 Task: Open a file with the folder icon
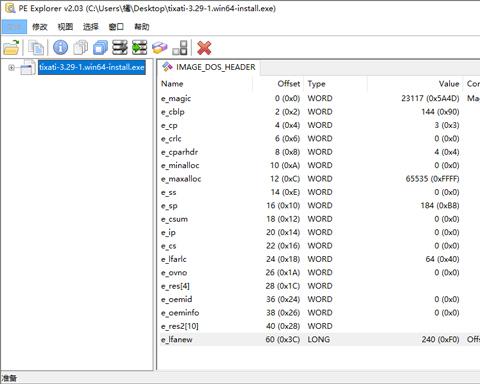[11, 48]
